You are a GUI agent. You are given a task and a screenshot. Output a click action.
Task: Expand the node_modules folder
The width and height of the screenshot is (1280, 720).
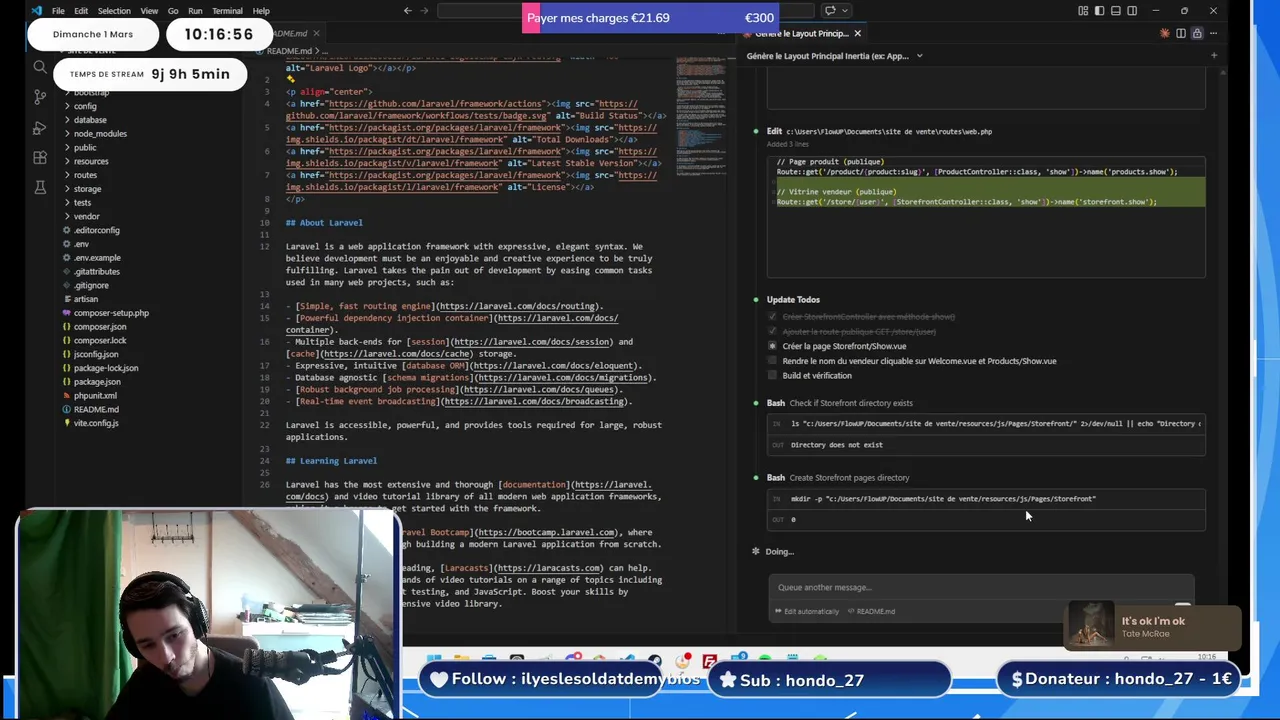[x=99, y=134]
